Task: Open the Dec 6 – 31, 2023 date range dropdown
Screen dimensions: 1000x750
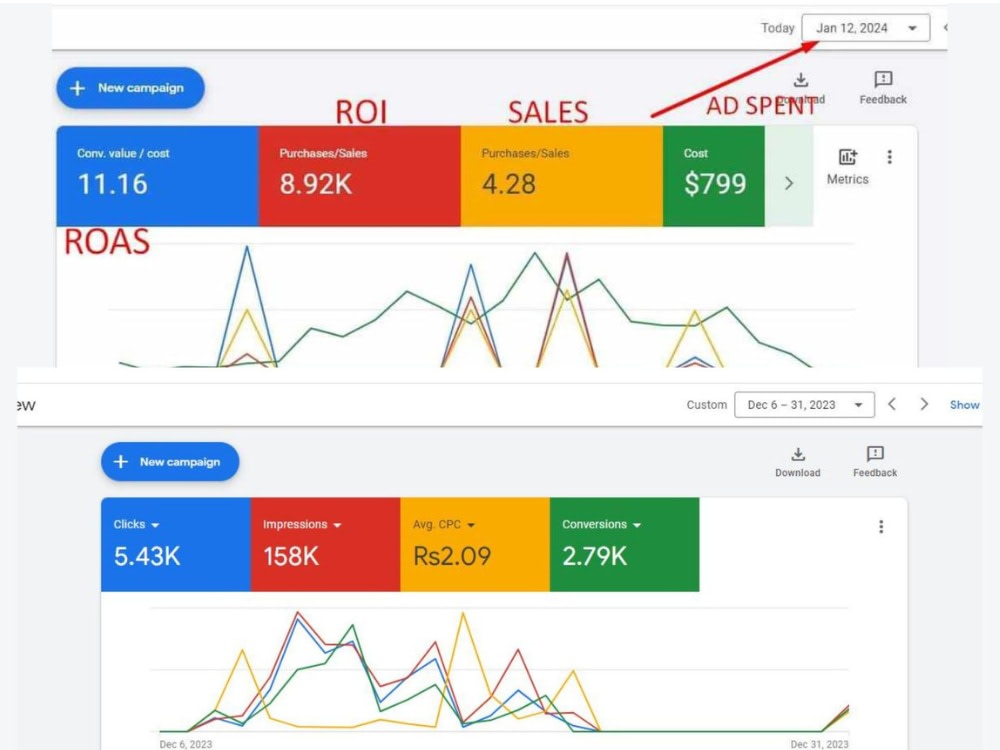Action: [x=804, y=405]
